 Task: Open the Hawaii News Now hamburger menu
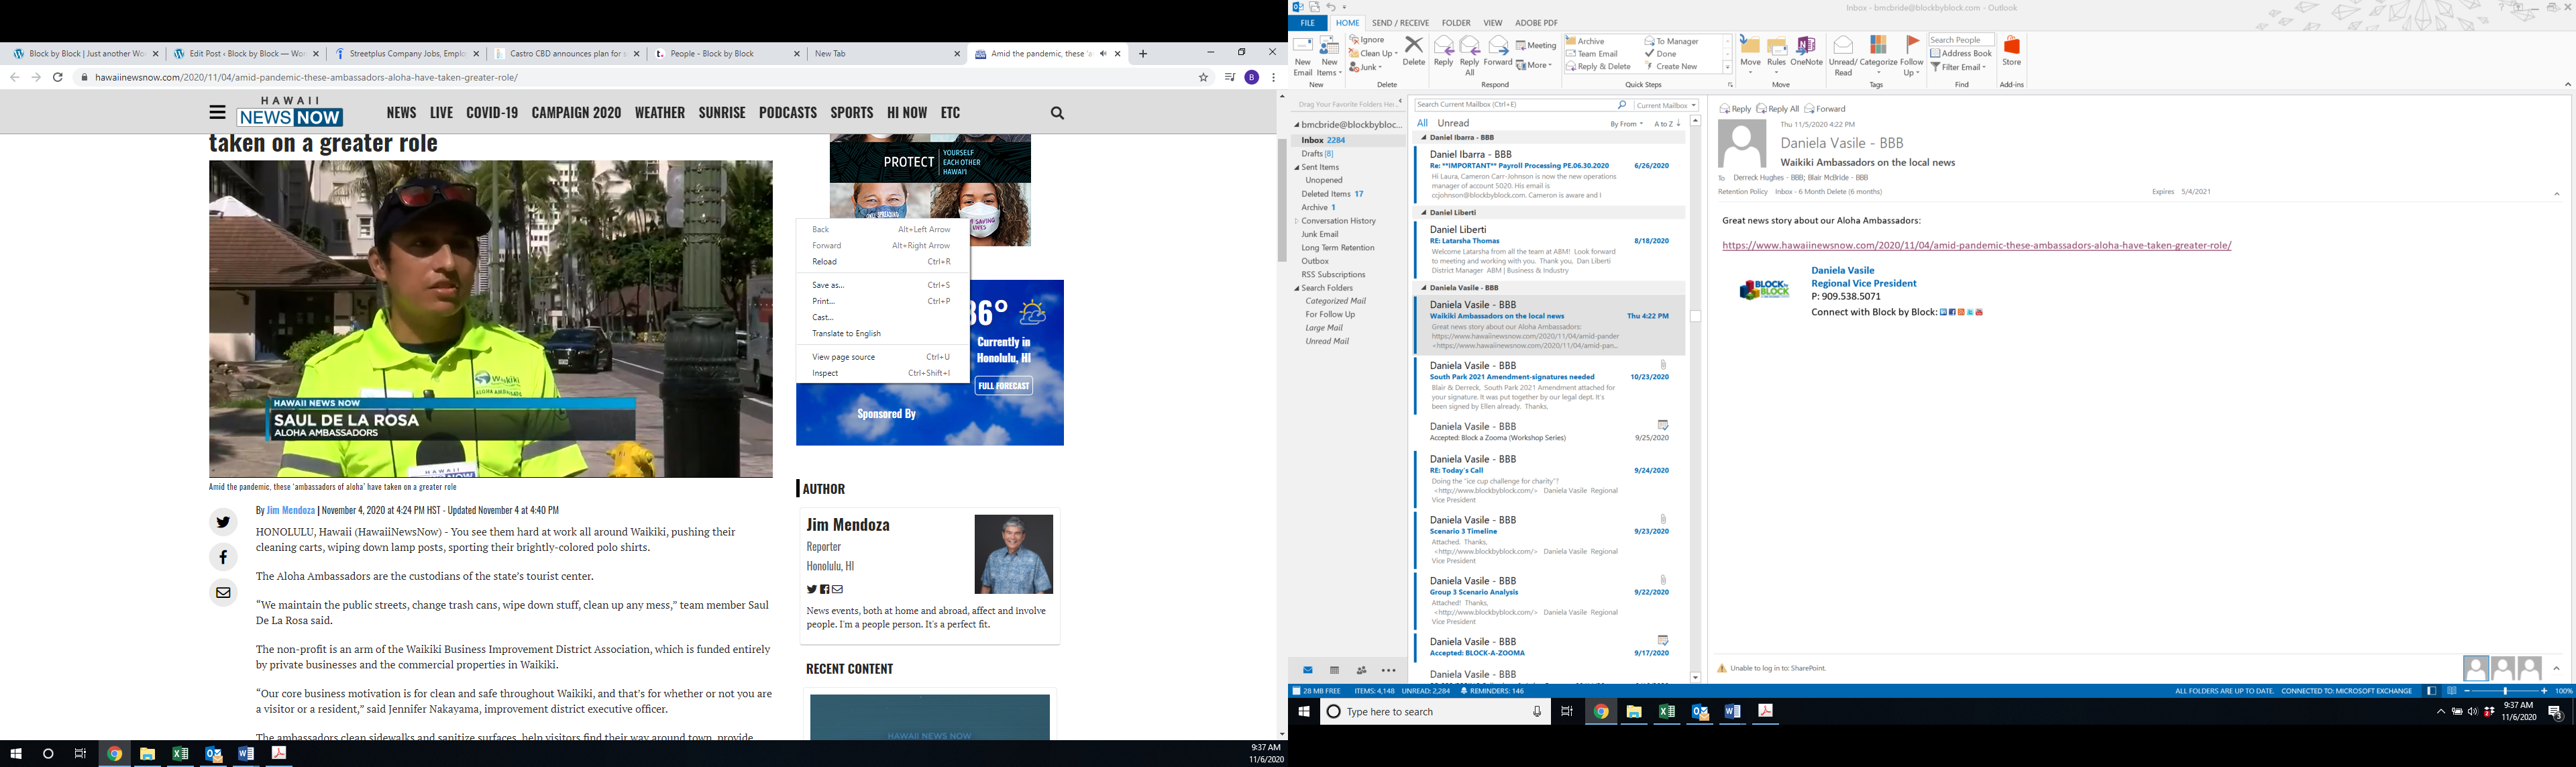pos(217,113)
